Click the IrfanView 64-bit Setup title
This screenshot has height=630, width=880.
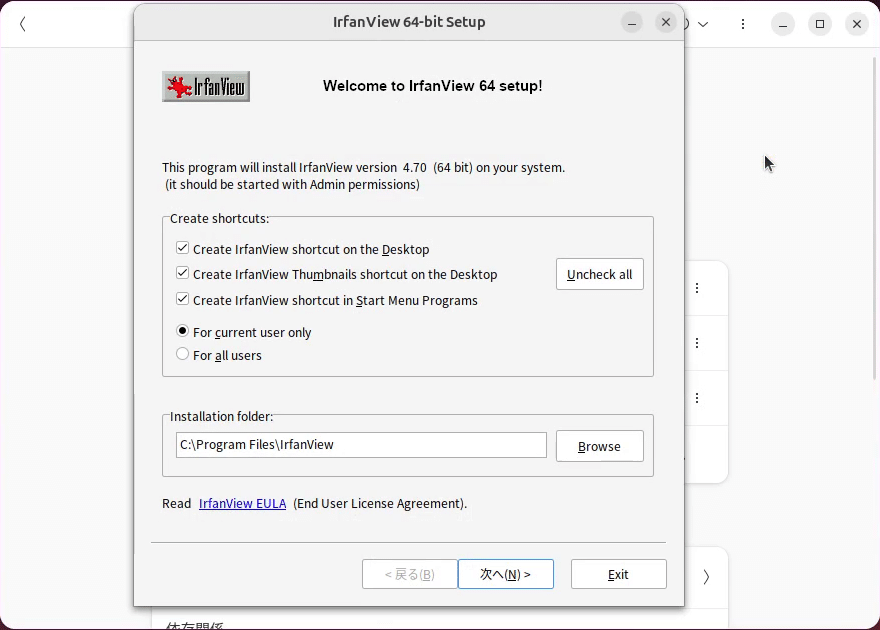tap(409, 22)
